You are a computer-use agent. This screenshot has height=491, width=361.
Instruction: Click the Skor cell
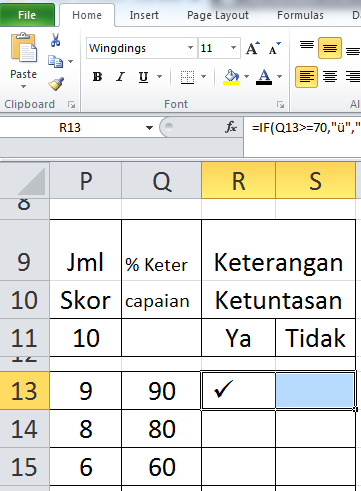coord(86,299)
